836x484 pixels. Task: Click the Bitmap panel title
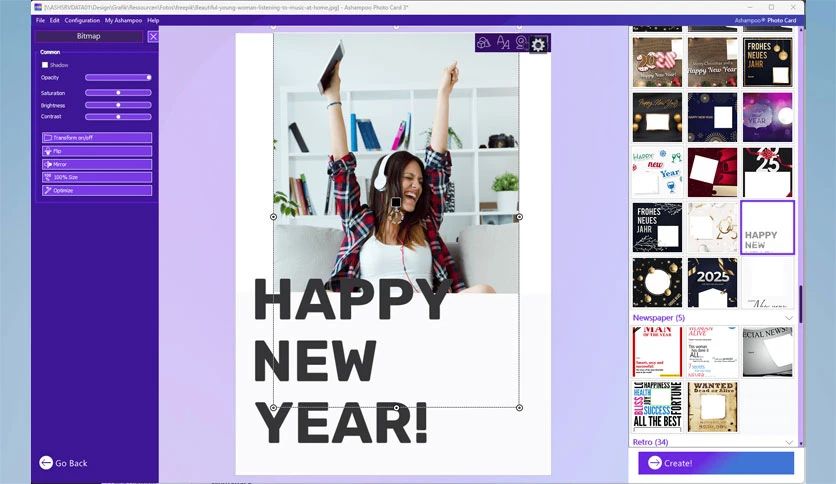[89, 36]
